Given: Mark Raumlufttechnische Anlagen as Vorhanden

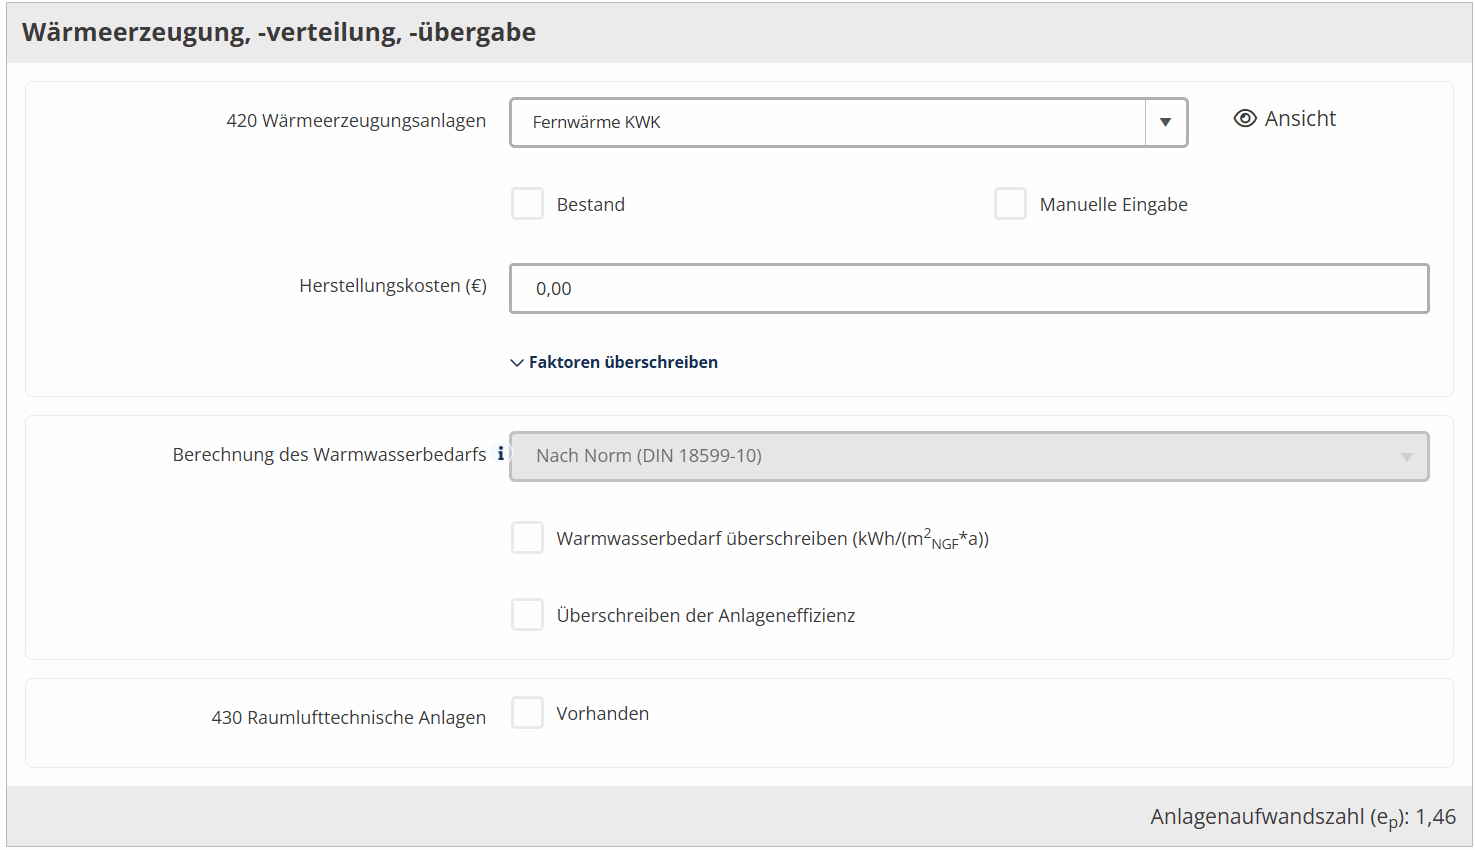Looking at the screenshot, I should tap(527, 713).
